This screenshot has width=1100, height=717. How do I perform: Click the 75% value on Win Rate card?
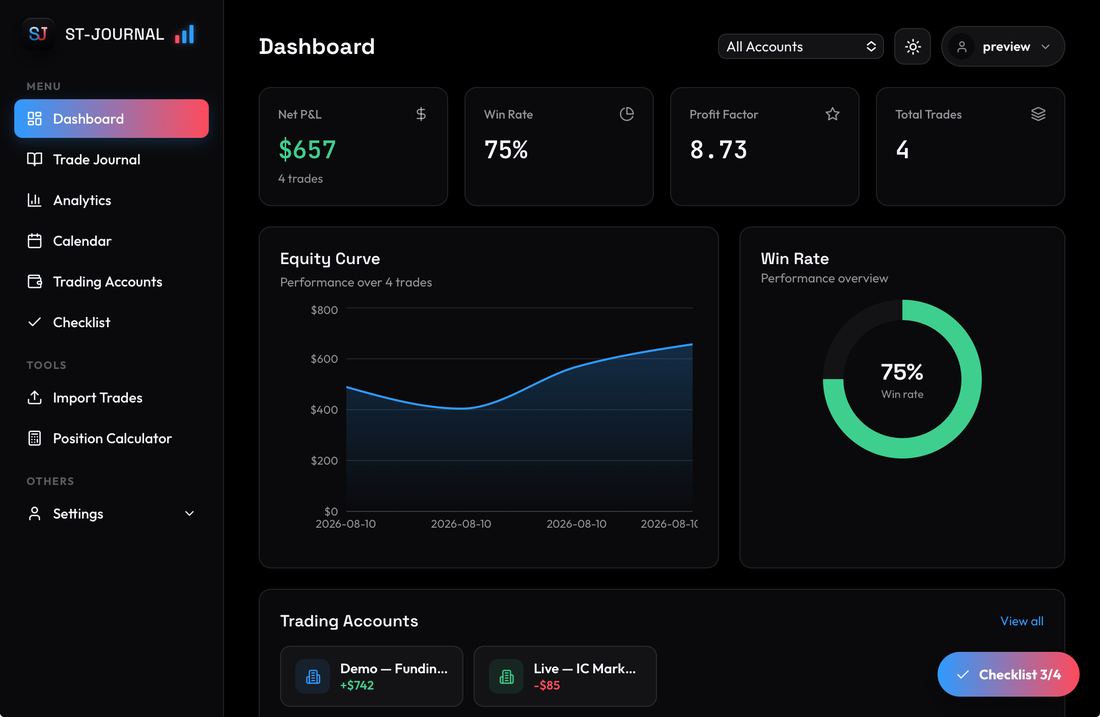coord(506,149)
